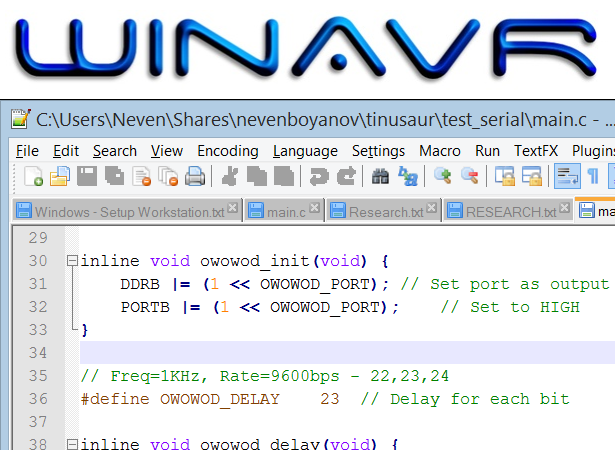Paste clipboard from the toolbar
The width and height of the screenshot is (615, 450).
(284, 176)
